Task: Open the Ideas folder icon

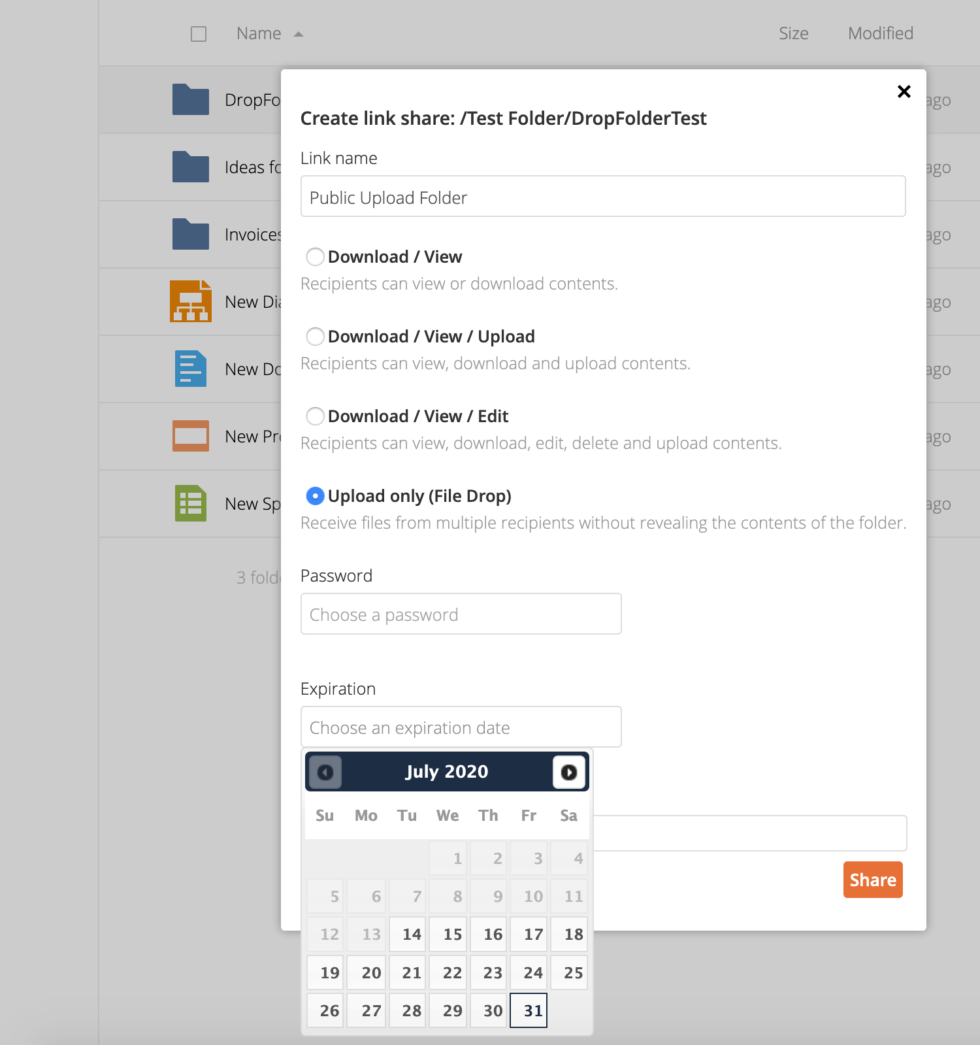Action: [x=190, y=166]
